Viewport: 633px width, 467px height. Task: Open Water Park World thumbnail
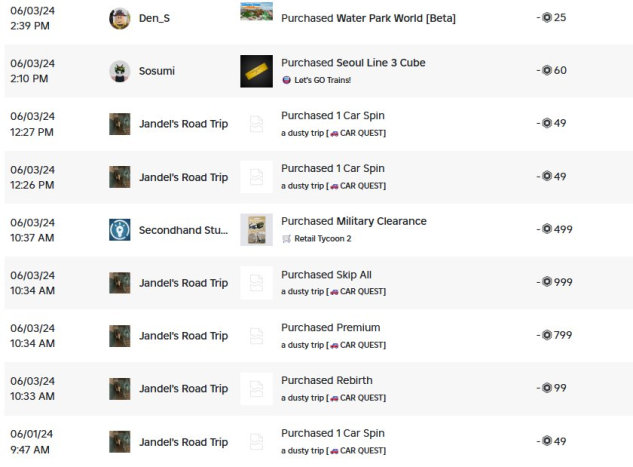coord(257,12)
